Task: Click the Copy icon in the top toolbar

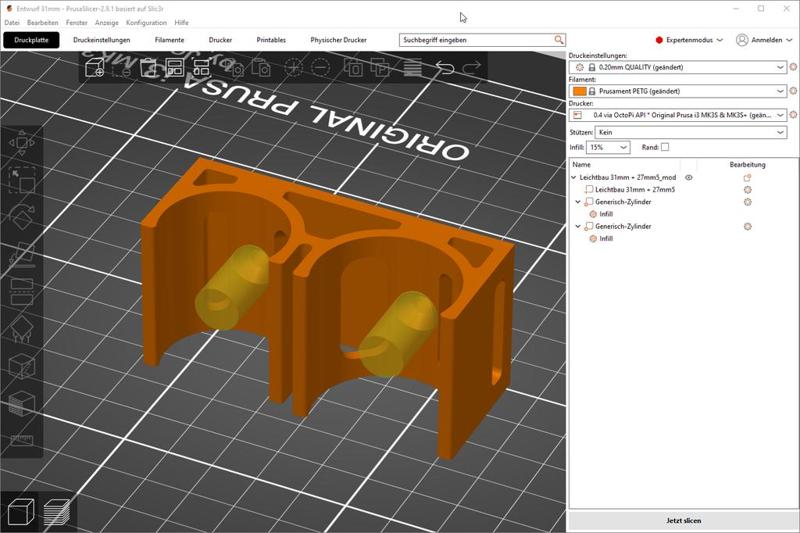Action: pyautogui.click(x=236, y=68)
